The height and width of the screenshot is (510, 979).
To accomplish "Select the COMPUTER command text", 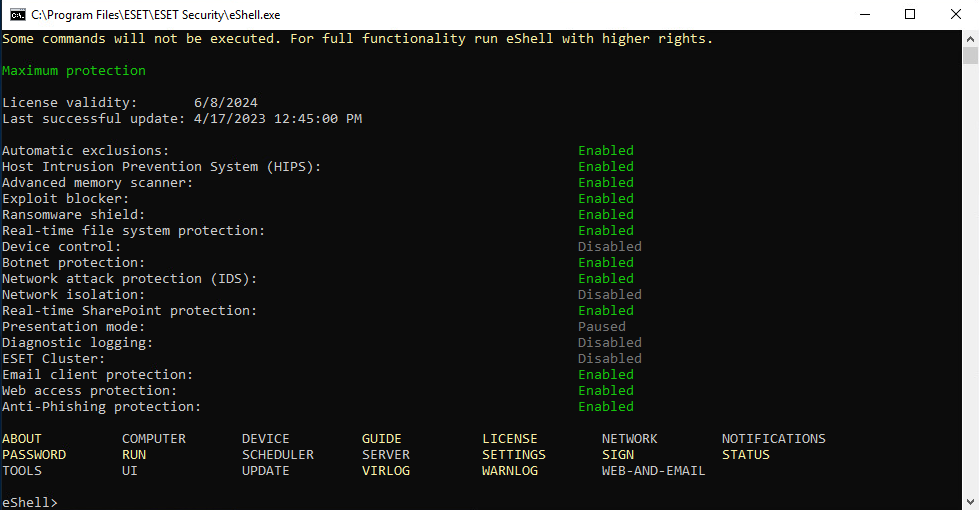I will [154, 439].
